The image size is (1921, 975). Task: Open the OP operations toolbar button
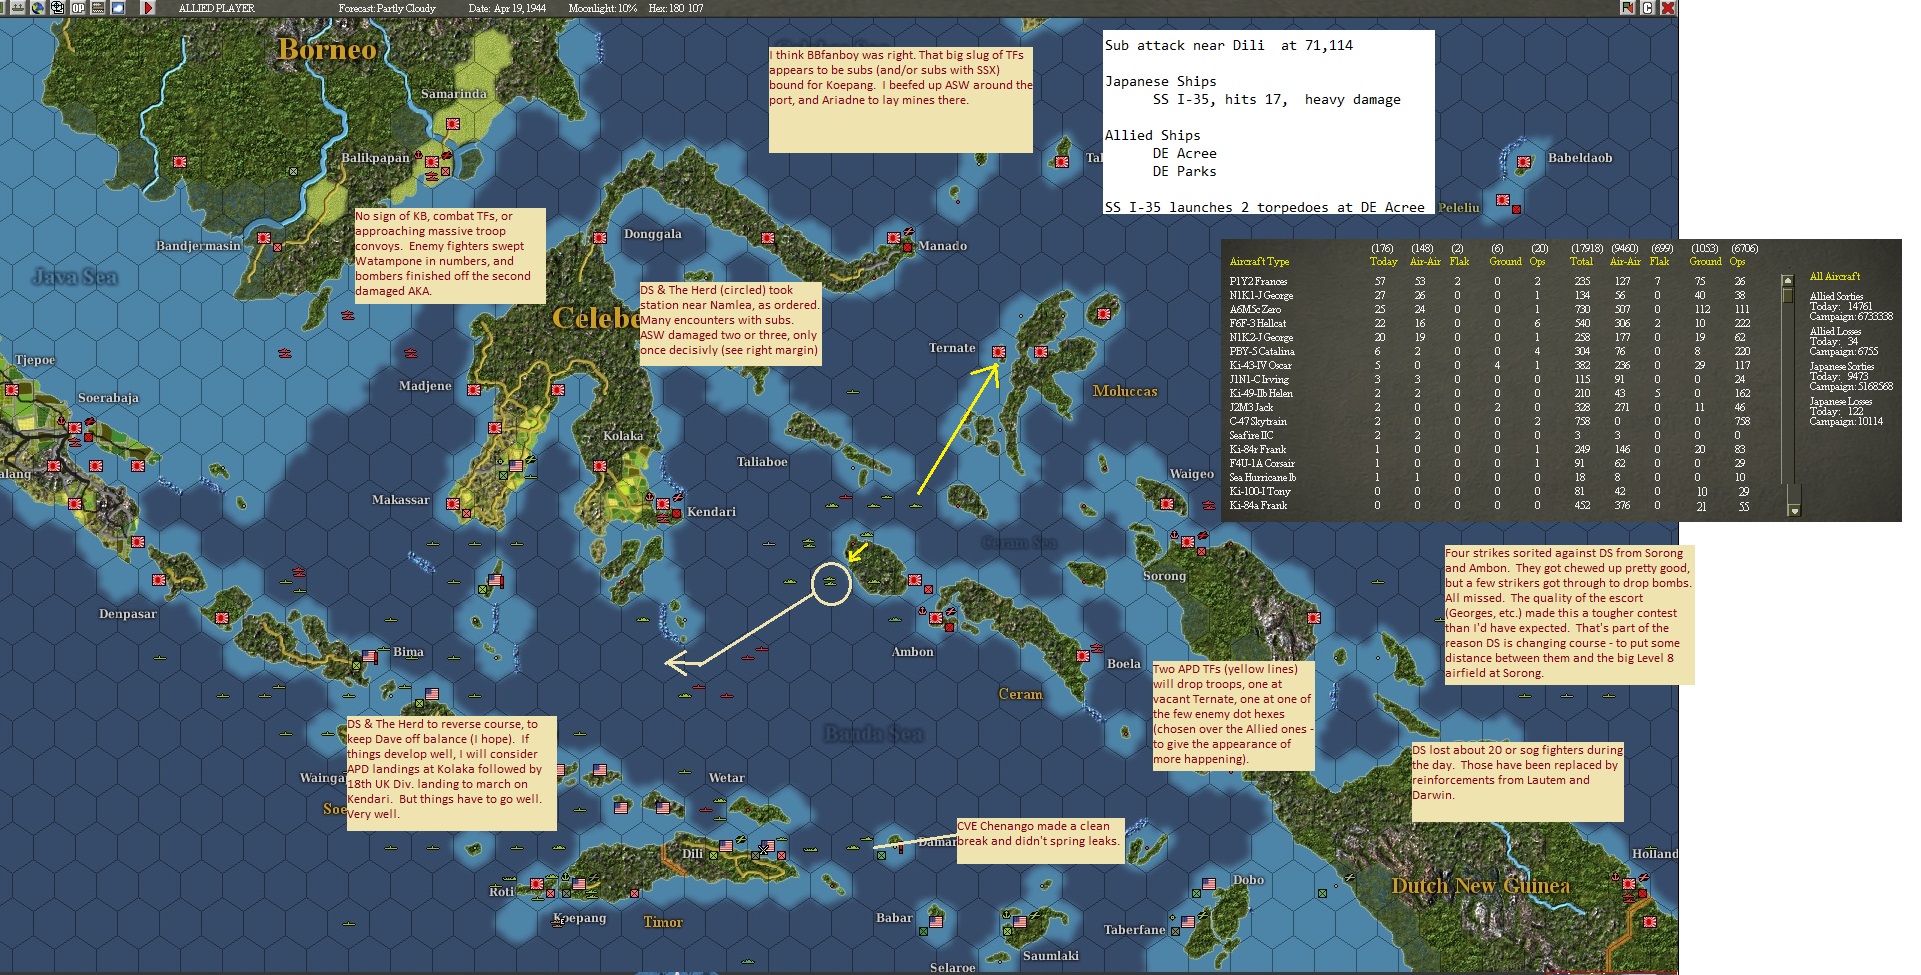(78, 8)
